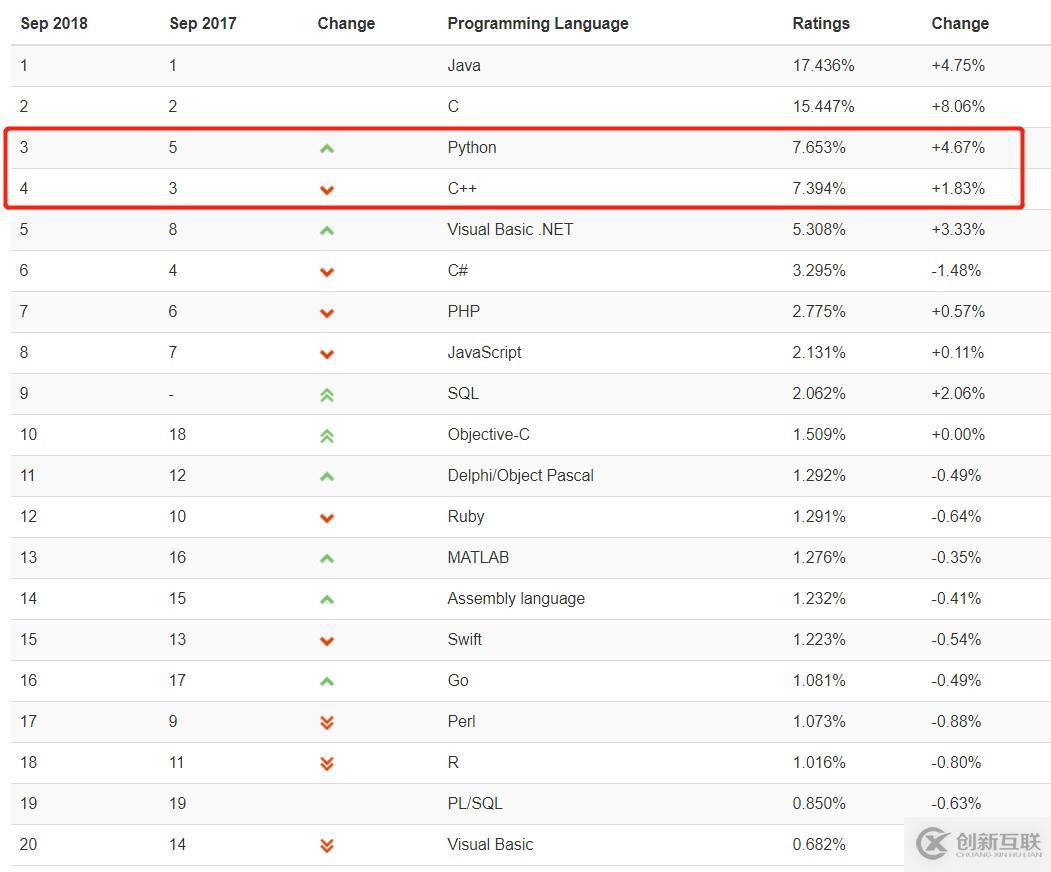This screenshot has width=1051, height=872.
Task: Click the Java language name
Action: pos(464,66)
